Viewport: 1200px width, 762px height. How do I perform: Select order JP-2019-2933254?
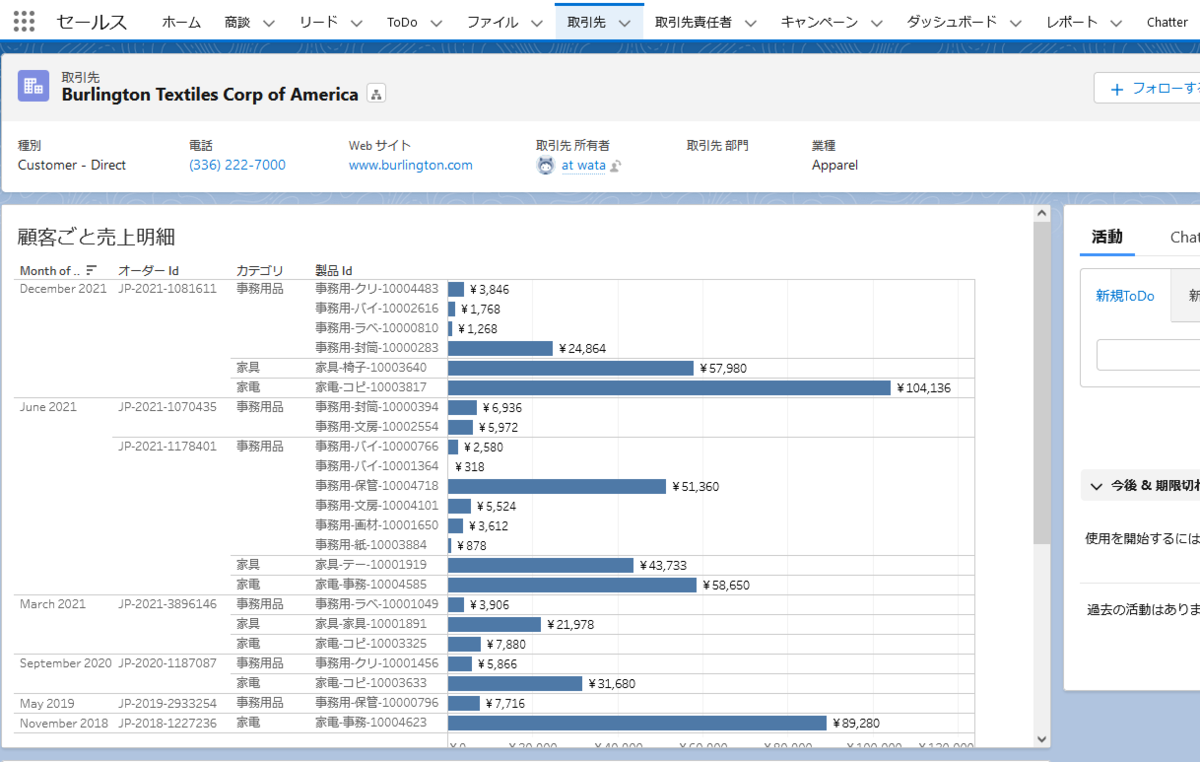(167, 703)
